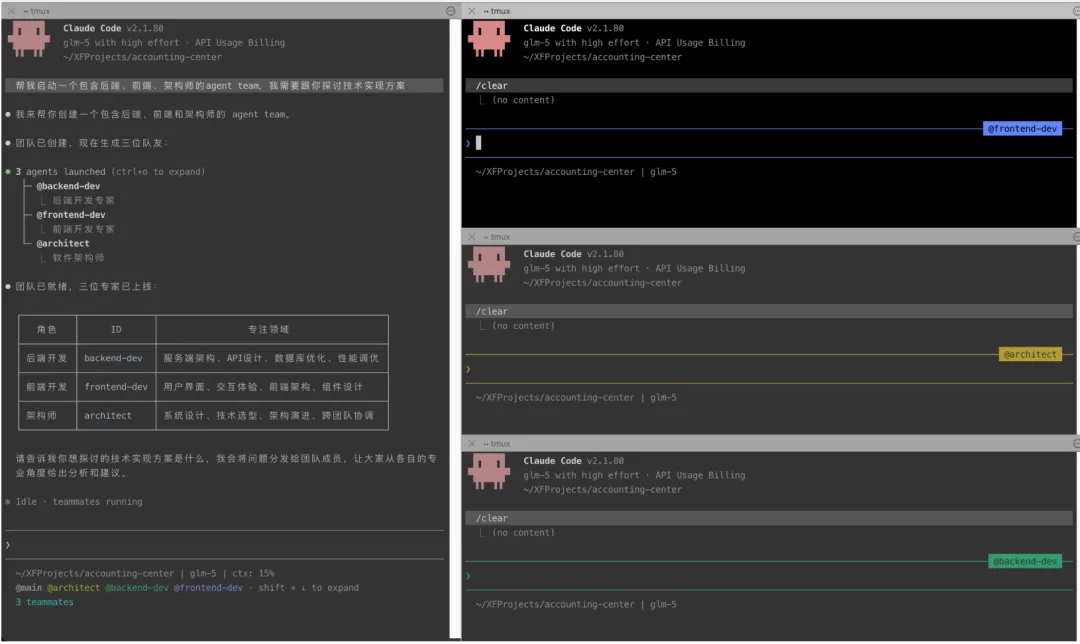Click the highlighted user prompt about starting an agent team
The height and width of the screenshot is (644, 1080).
coord(224,85)
